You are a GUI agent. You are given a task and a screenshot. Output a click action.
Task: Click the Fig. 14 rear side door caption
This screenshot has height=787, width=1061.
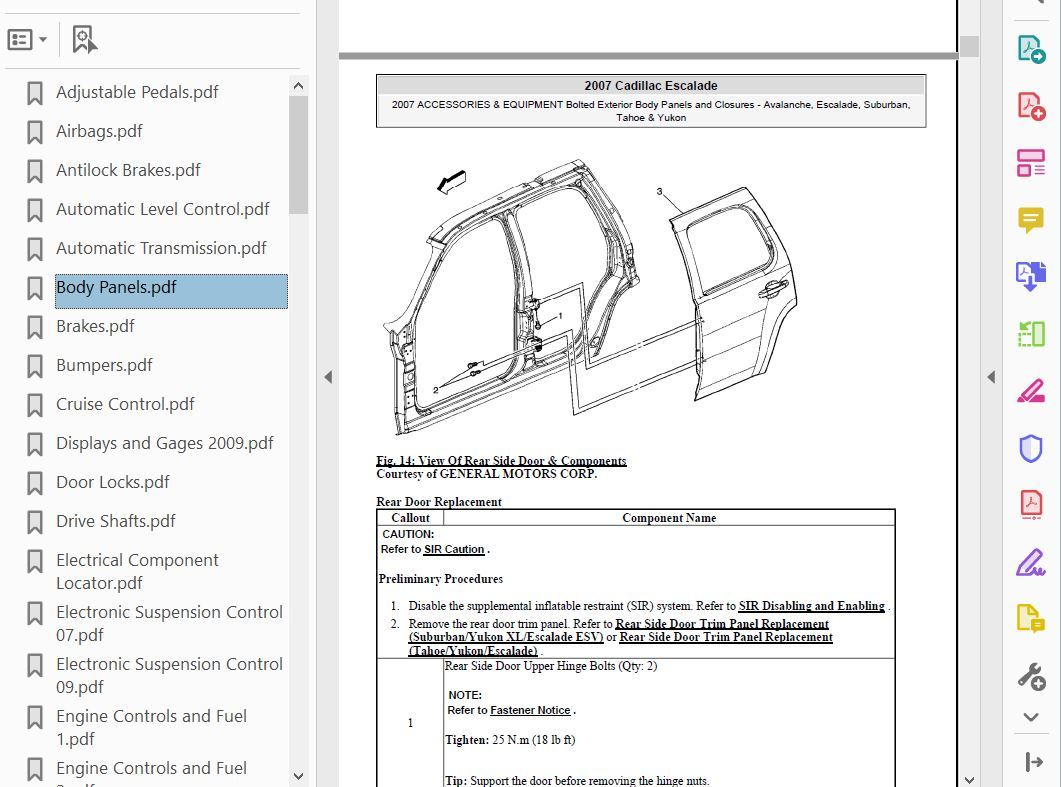[x=501, y=461]
